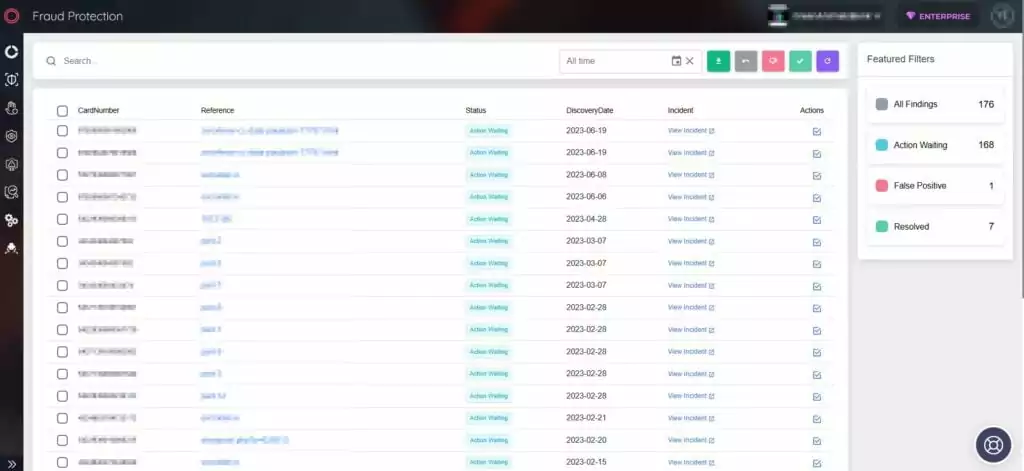Click the action icon for the 2023-06-06 row
This screenshot has height=471, width=1024.
tap(816, 197)
